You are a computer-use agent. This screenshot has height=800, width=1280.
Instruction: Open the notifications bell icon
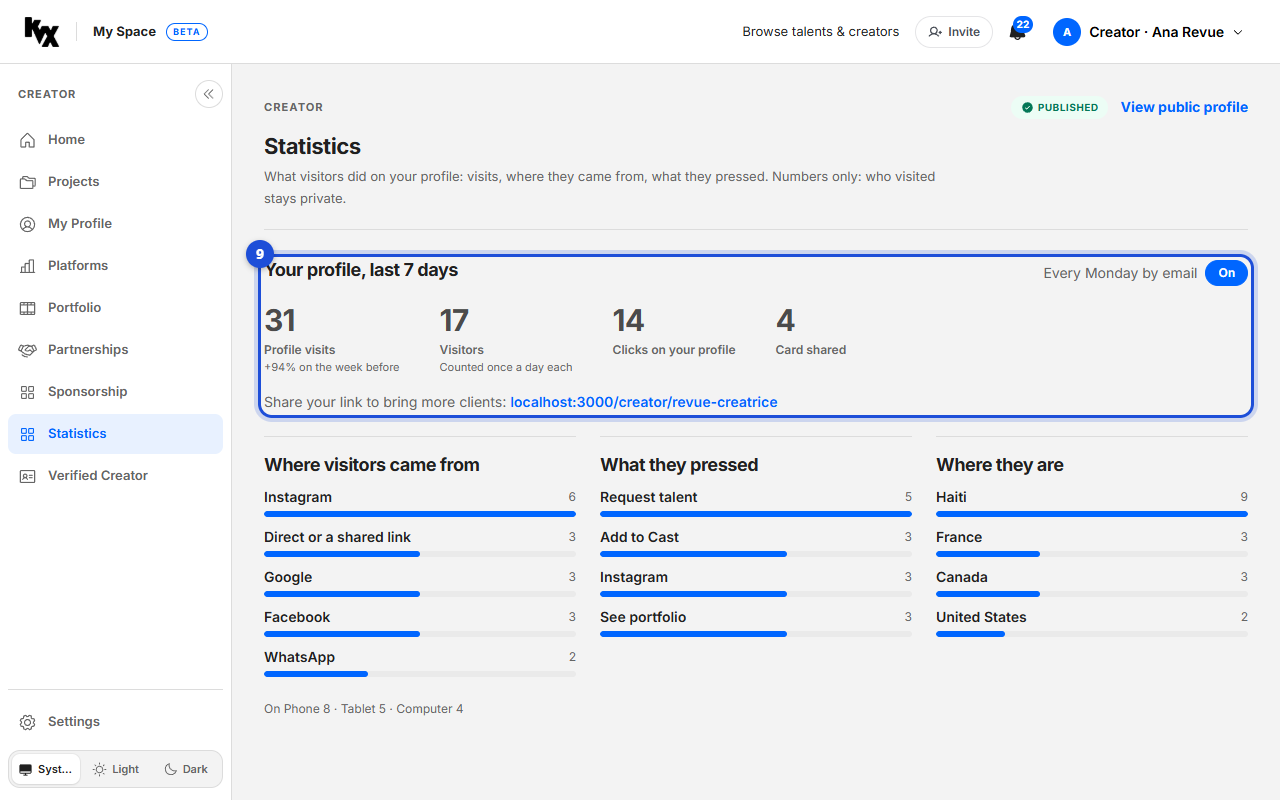pos(1017,32)
